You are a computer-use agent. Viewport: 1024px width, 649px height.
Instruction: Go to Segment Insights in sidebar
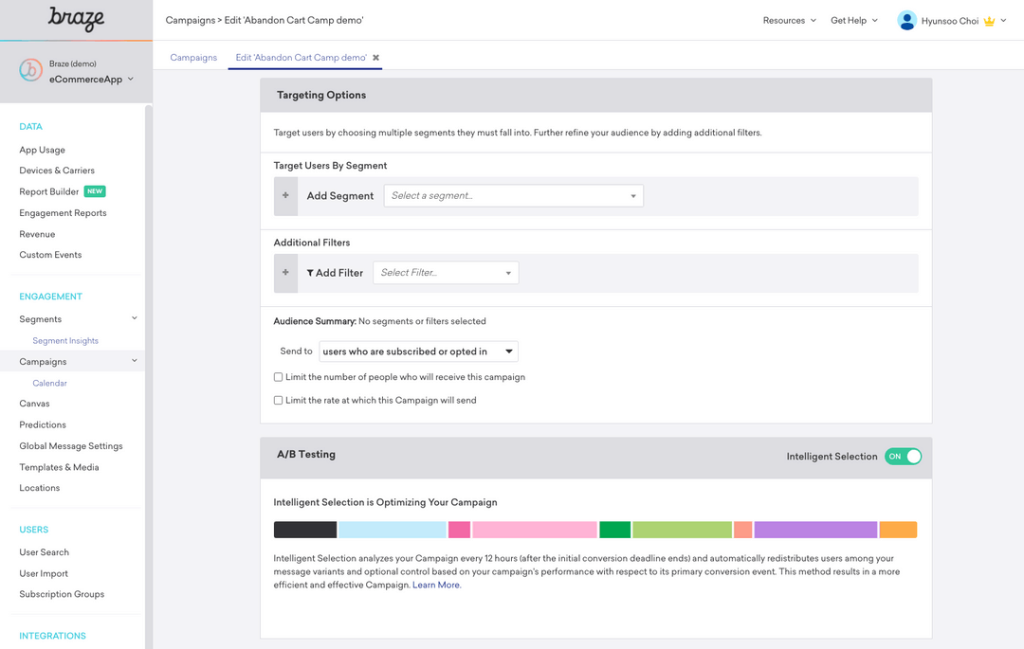pos(65,341)
